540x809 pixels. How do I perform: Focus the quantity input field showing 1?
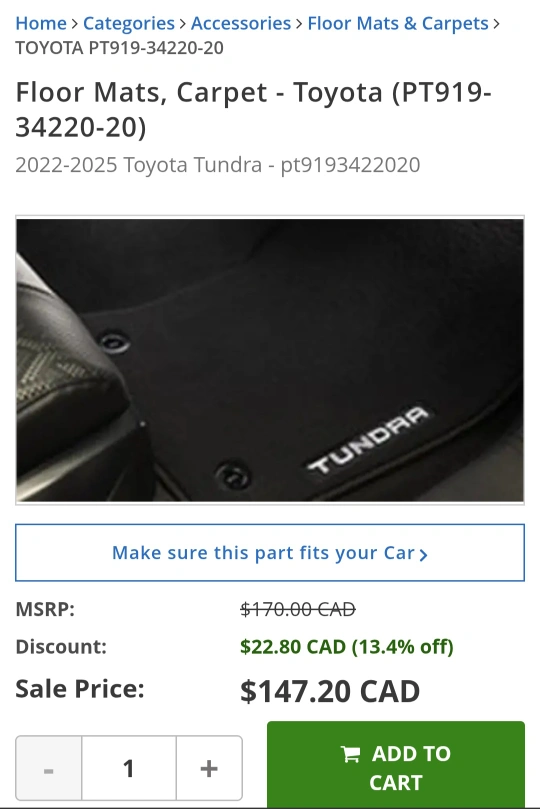(129, 768)
